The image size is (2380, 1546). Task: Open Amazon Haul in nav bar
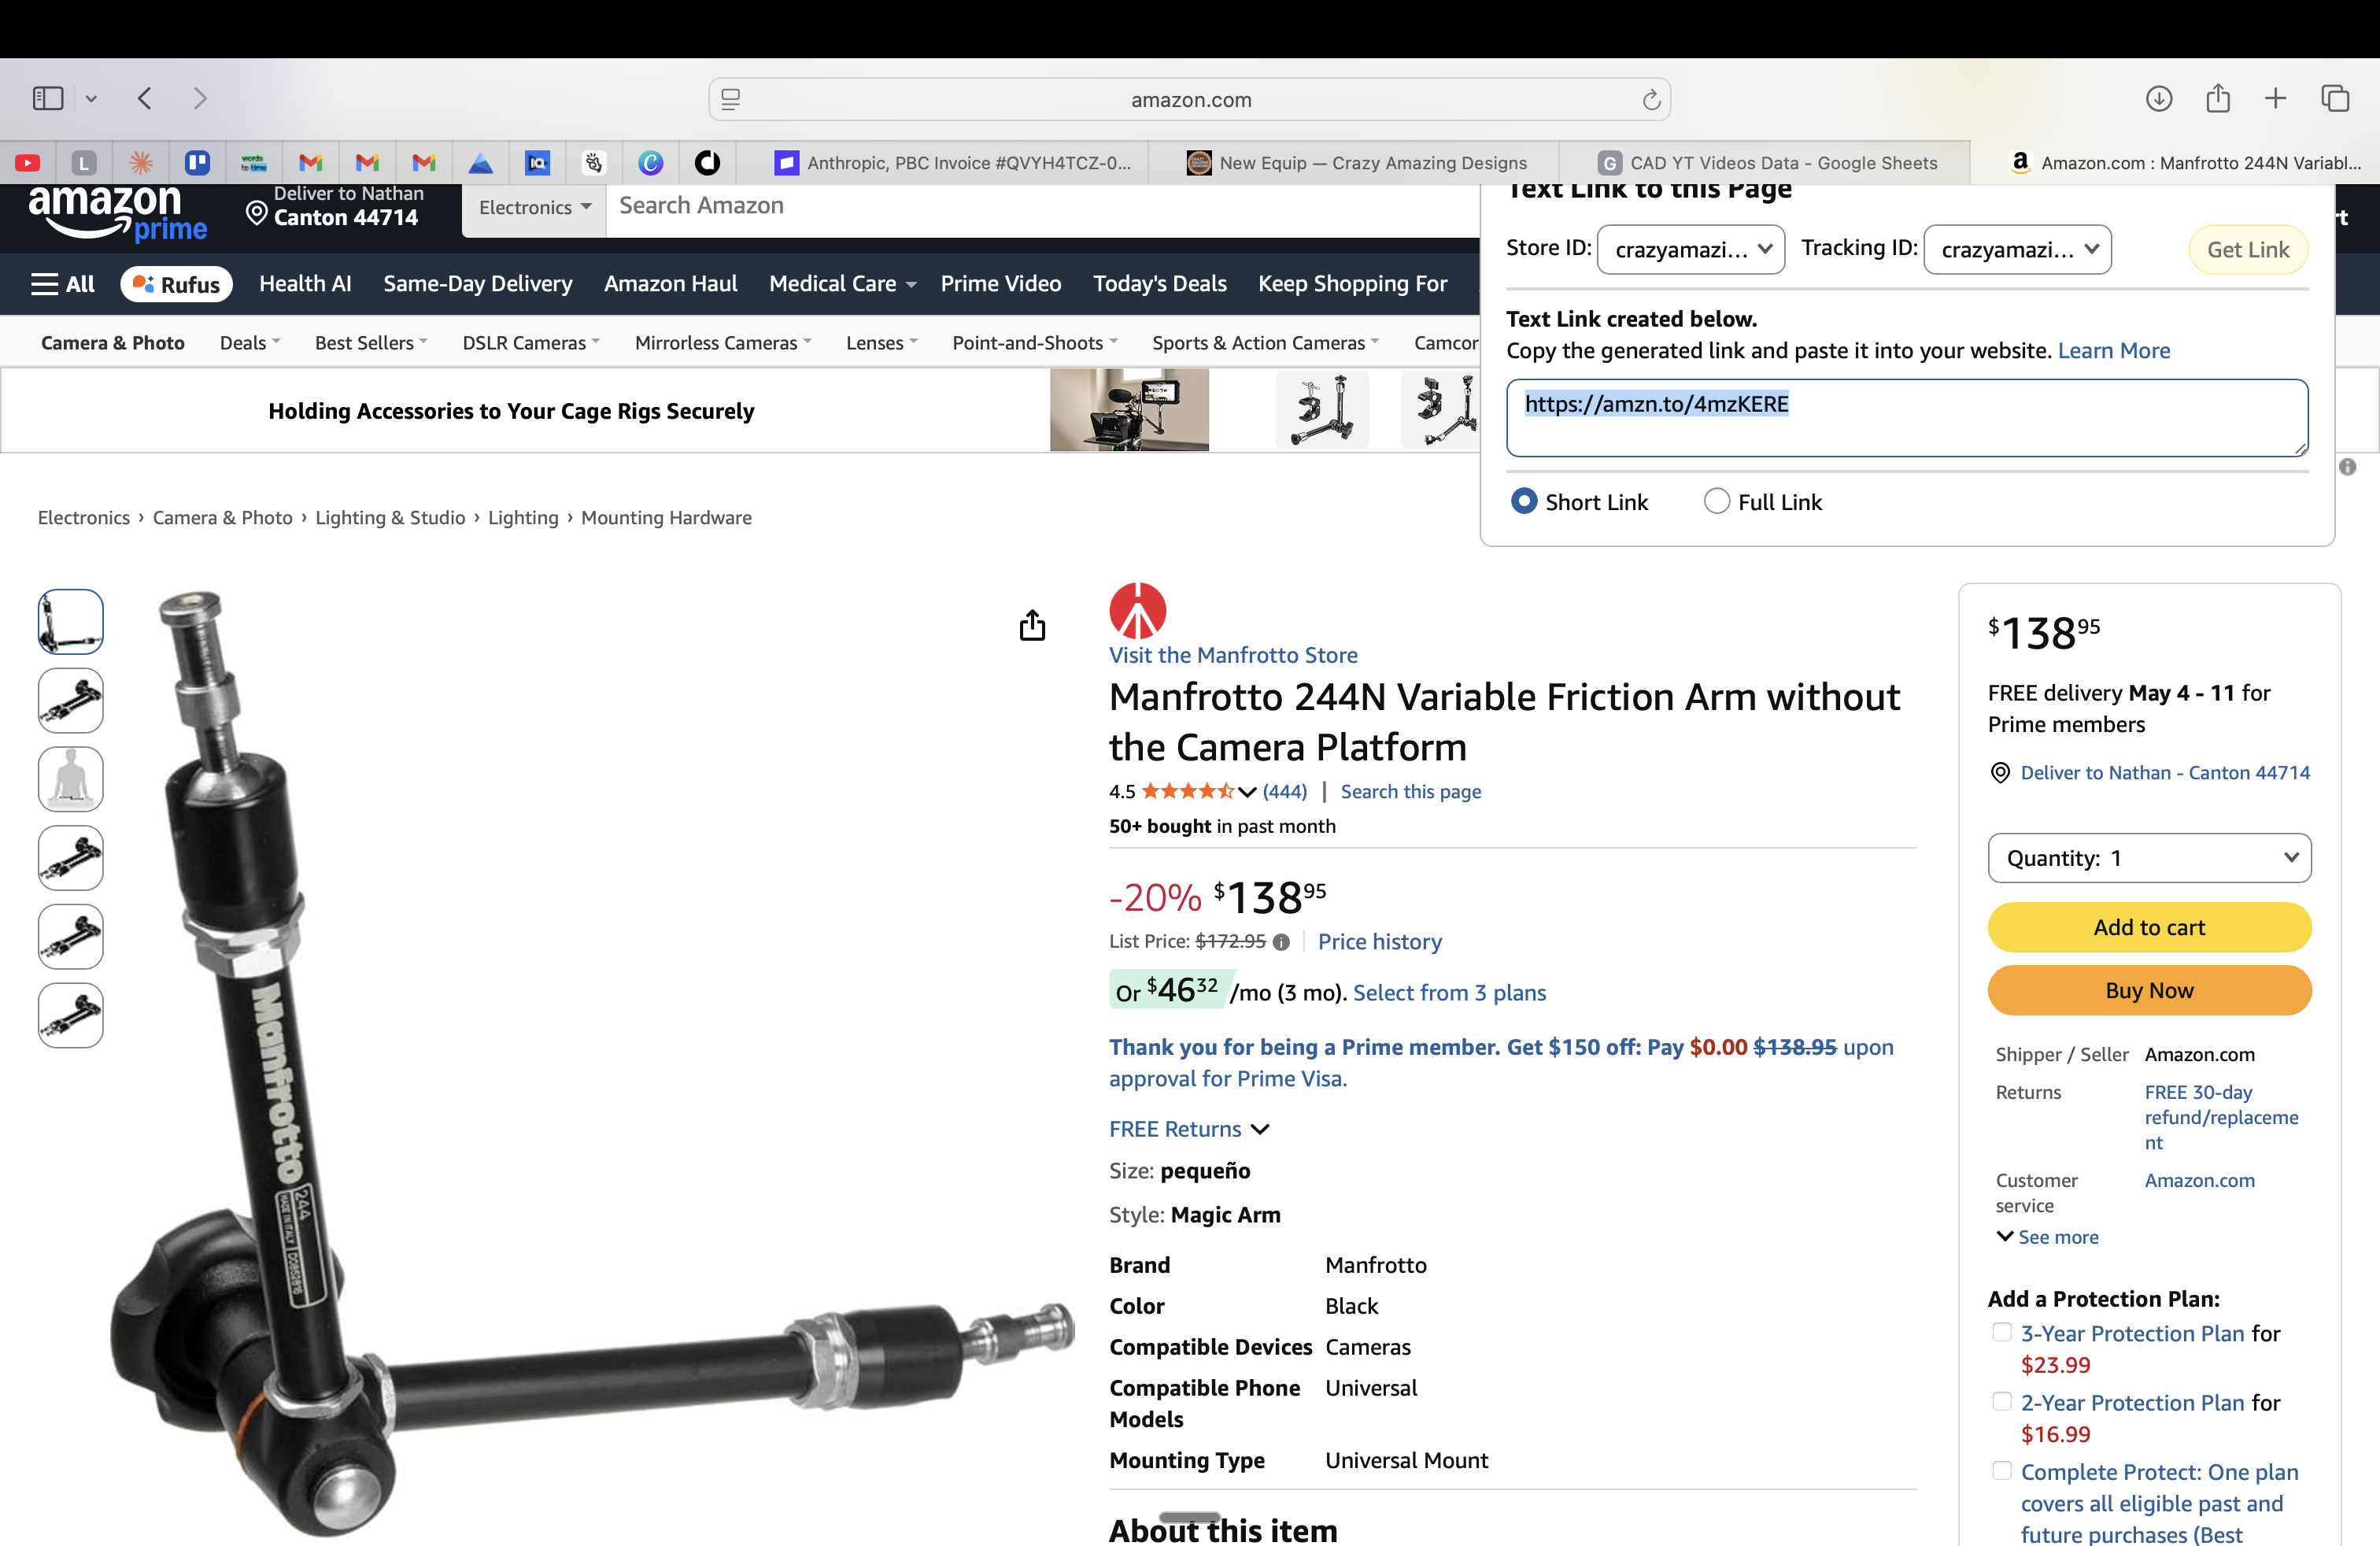pos(670,284)
